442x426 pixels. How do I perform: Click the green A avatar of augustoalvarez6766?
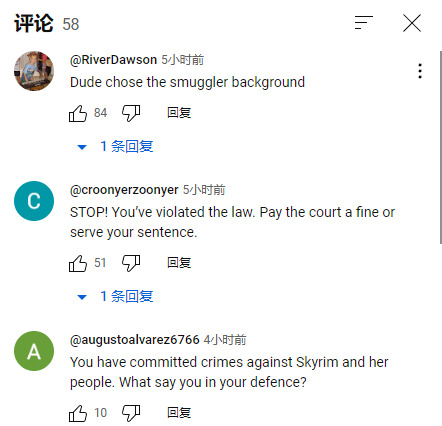click(x=34, y=351)
